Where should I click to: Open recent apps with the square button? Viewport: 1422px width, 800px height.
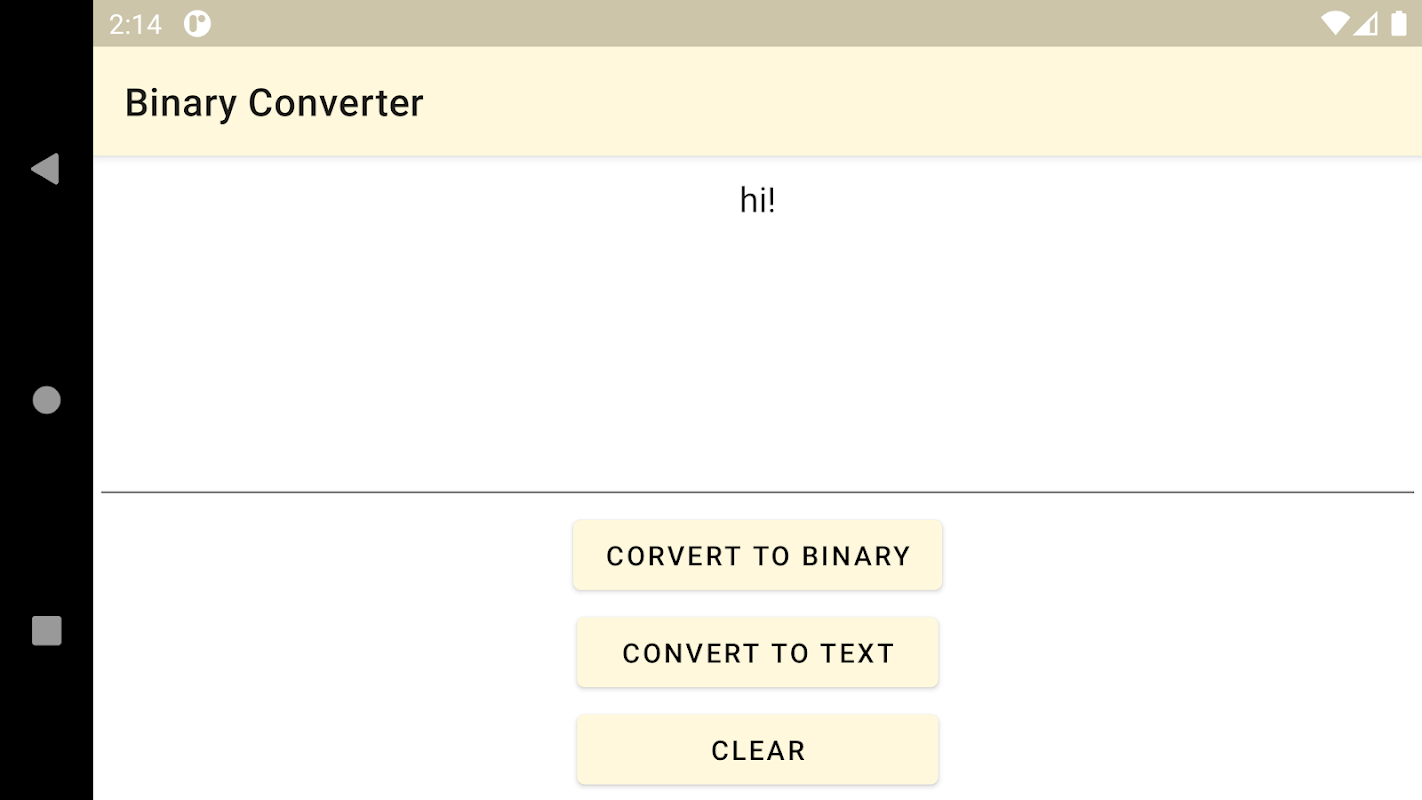(x=46, y=631)
